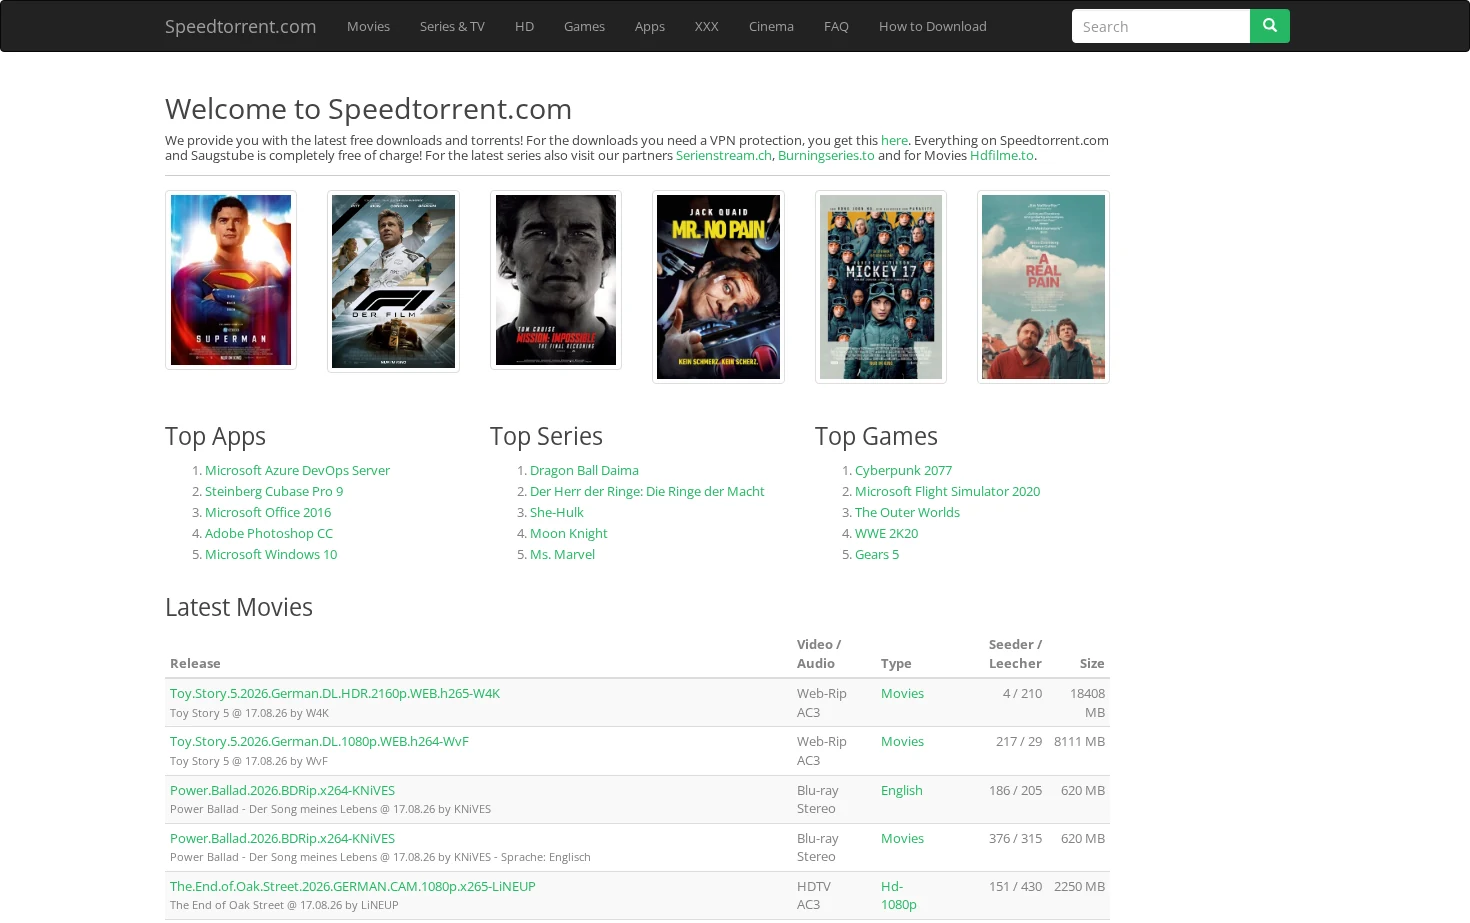
Task: Open The.End.of.Oak.Street CAM release
Action: point(353,886)
